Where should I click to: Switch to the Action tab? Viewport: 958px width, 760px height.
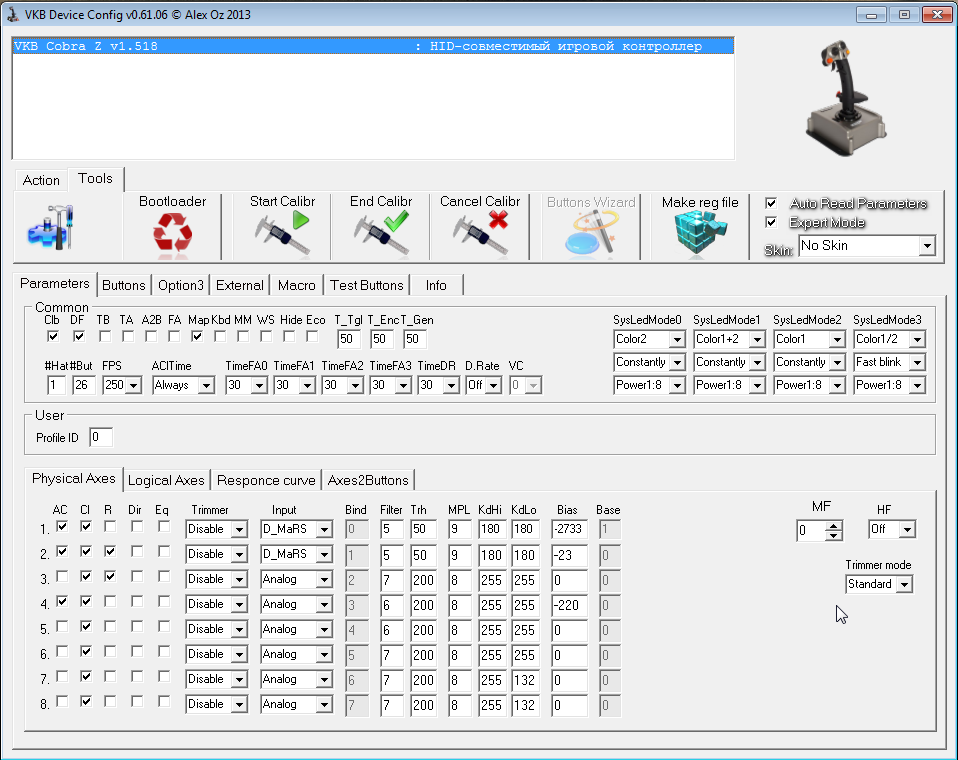(x=41, y=180)
